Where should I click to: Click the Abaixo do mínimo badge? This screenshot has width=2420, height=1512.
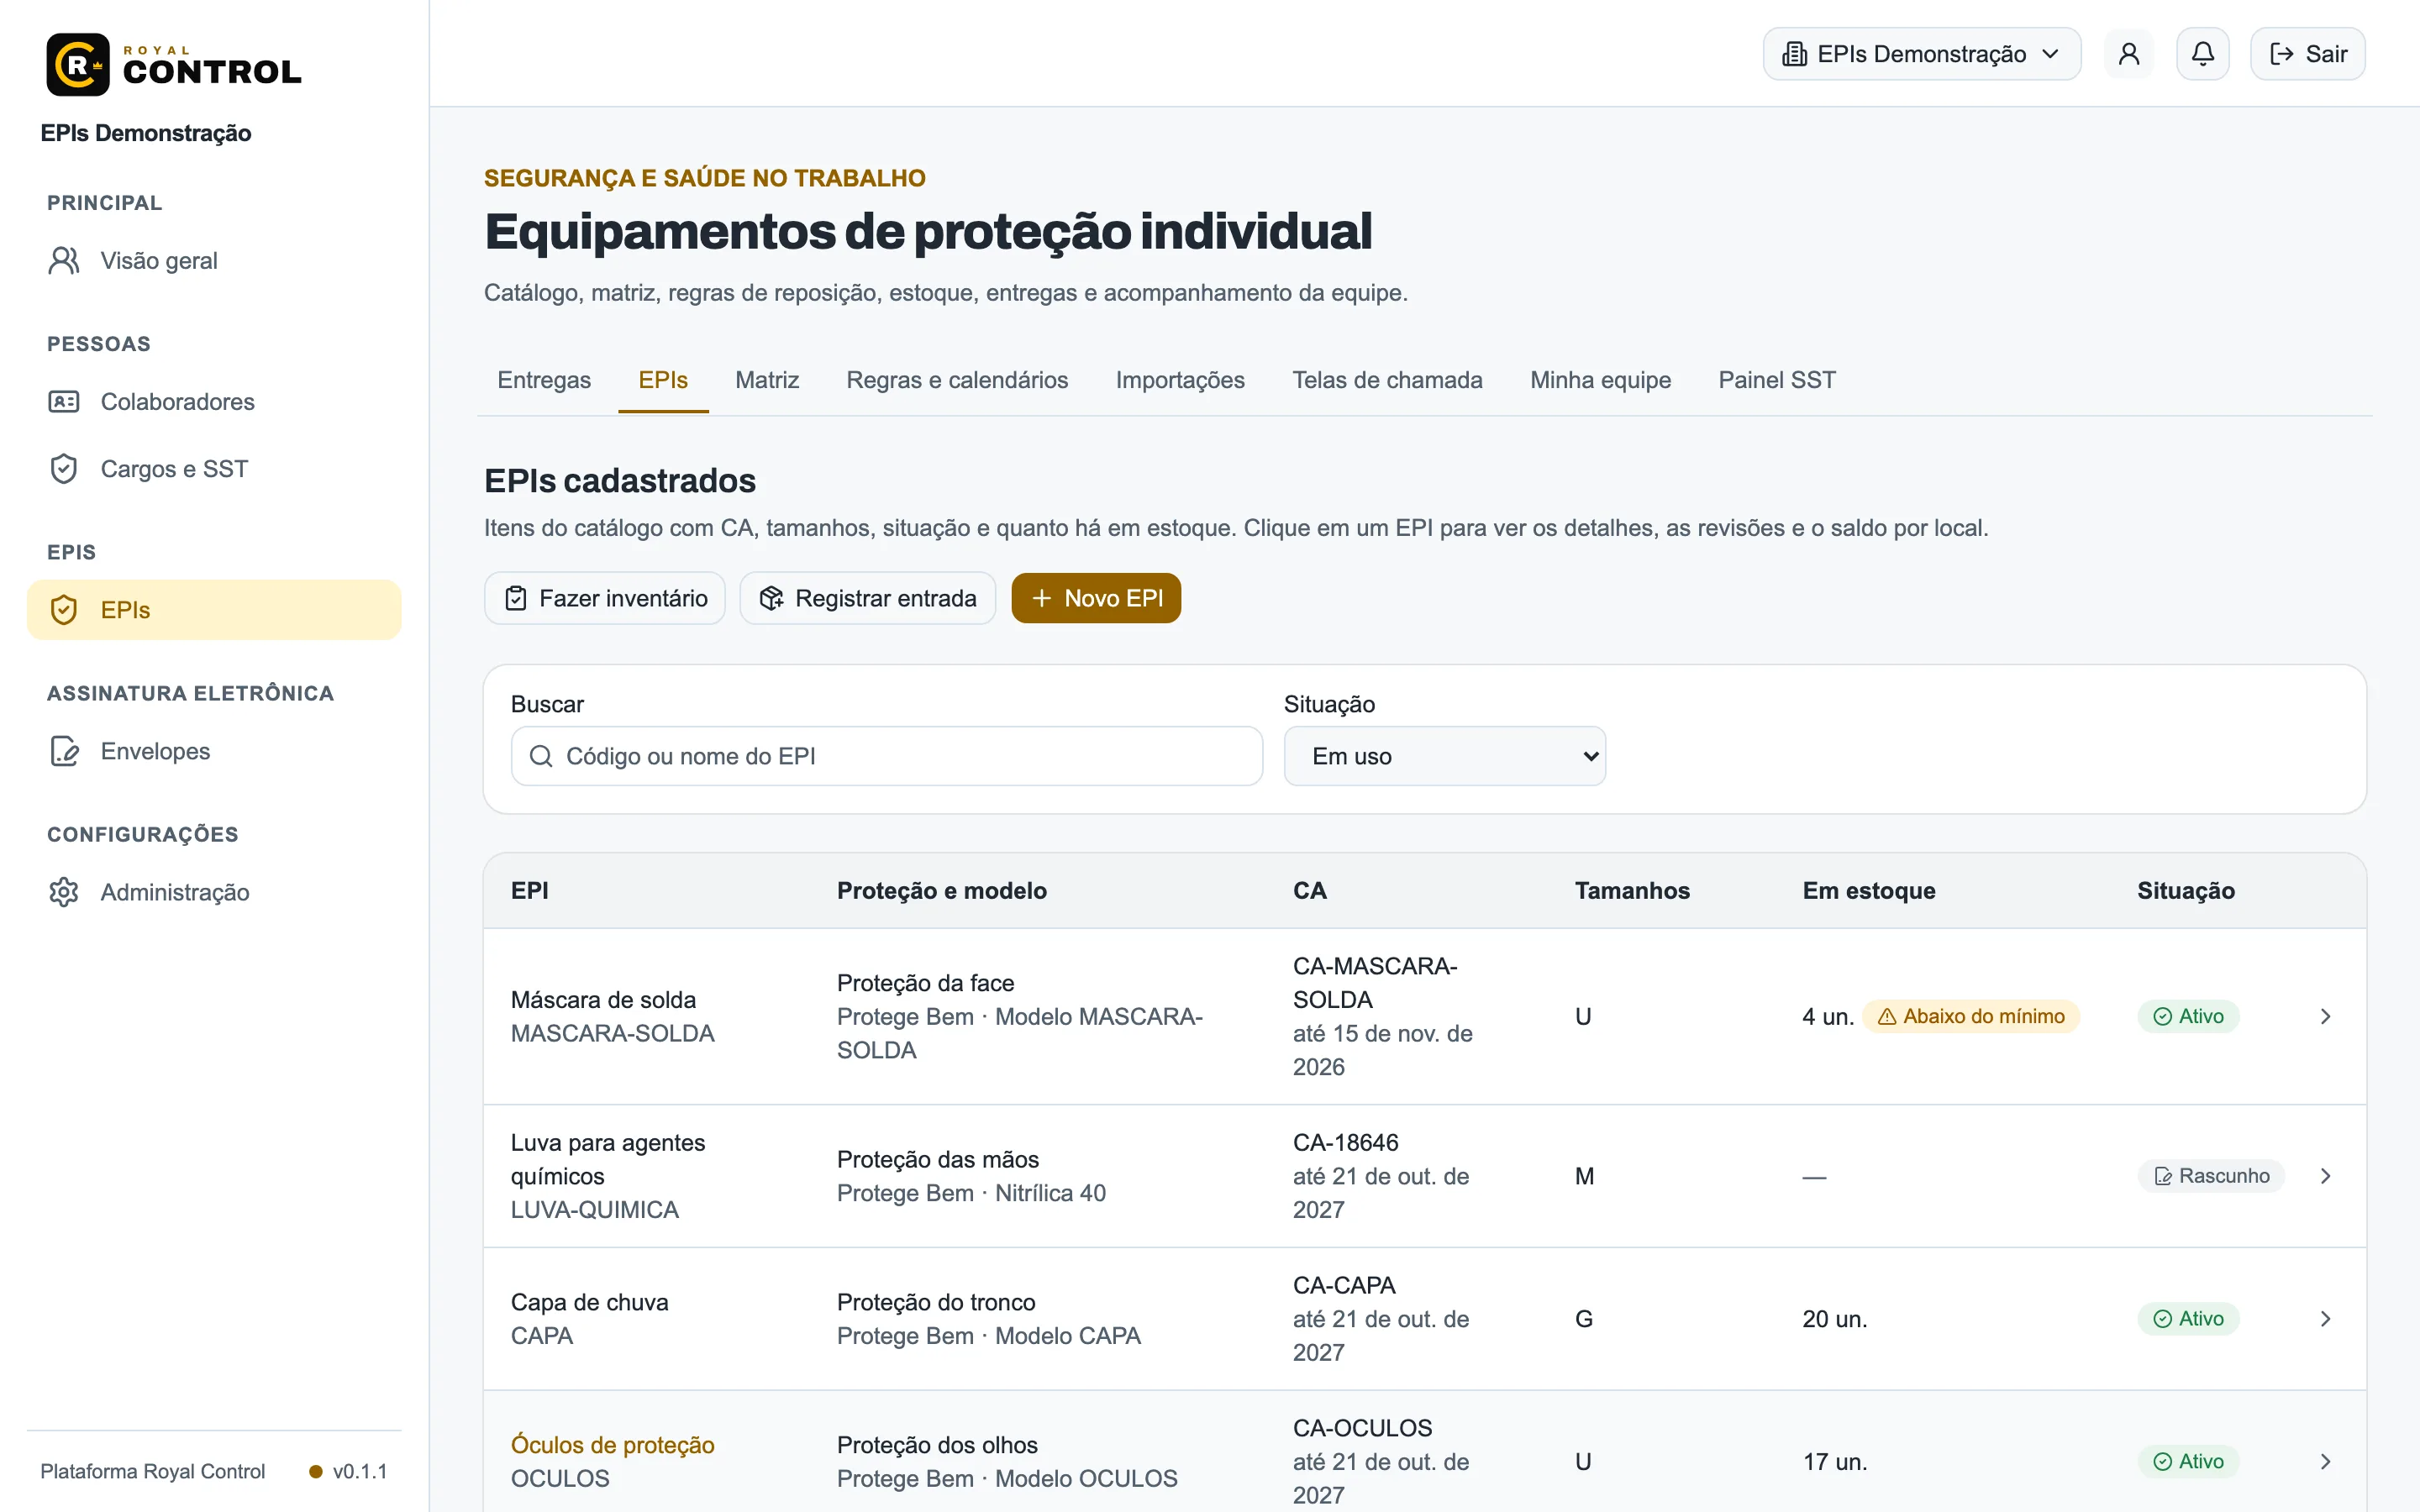1970,1016
